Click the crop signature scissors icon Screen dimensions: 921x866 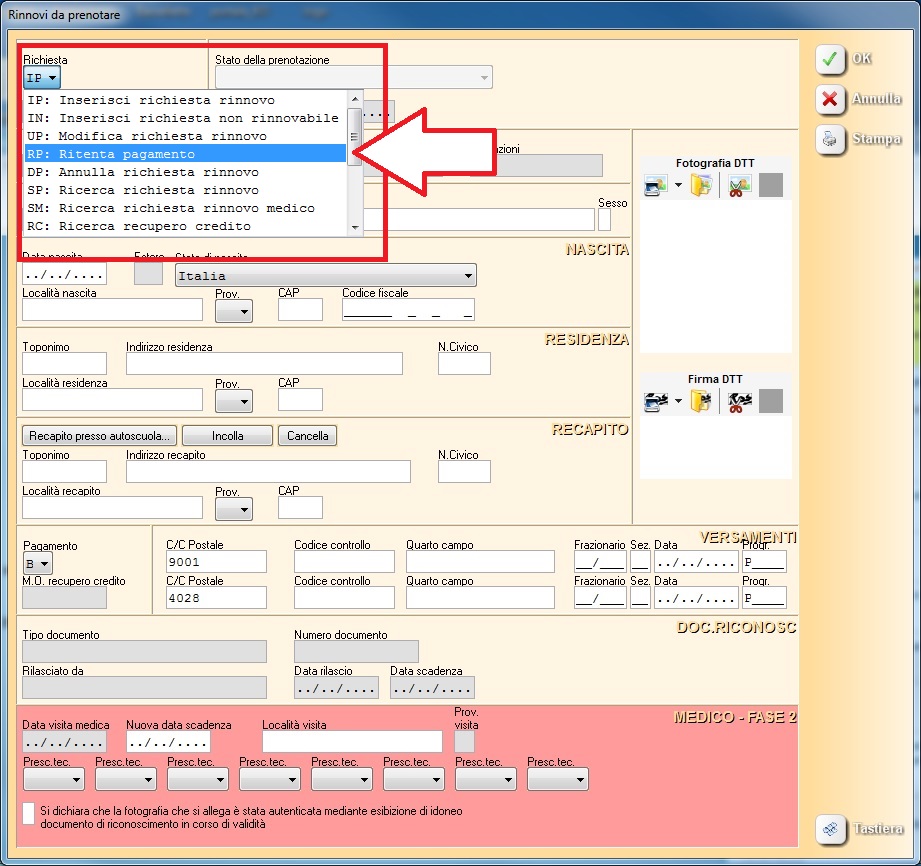(739, 402)
